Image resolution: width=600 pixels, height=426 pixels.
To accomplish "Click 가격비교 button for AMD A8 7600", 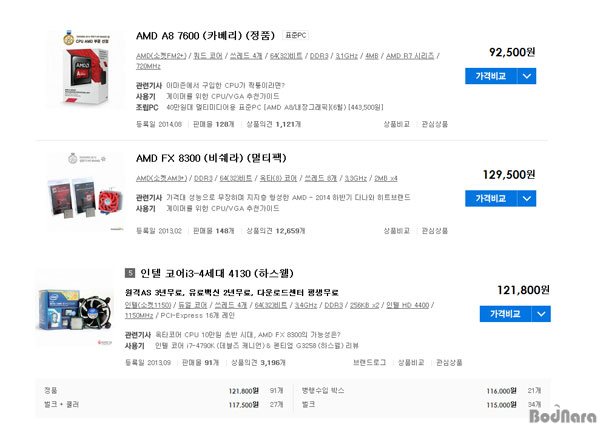I will click(491, 76).
